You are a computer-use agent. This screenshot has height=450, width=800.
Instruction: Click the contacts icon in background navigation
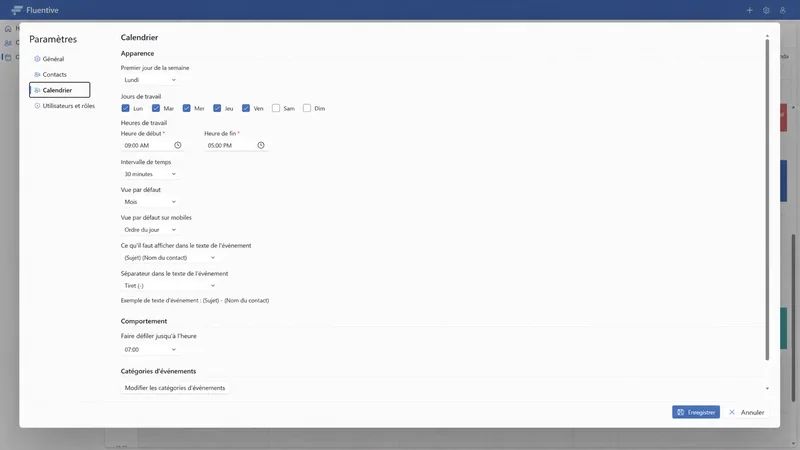[8, 43]
